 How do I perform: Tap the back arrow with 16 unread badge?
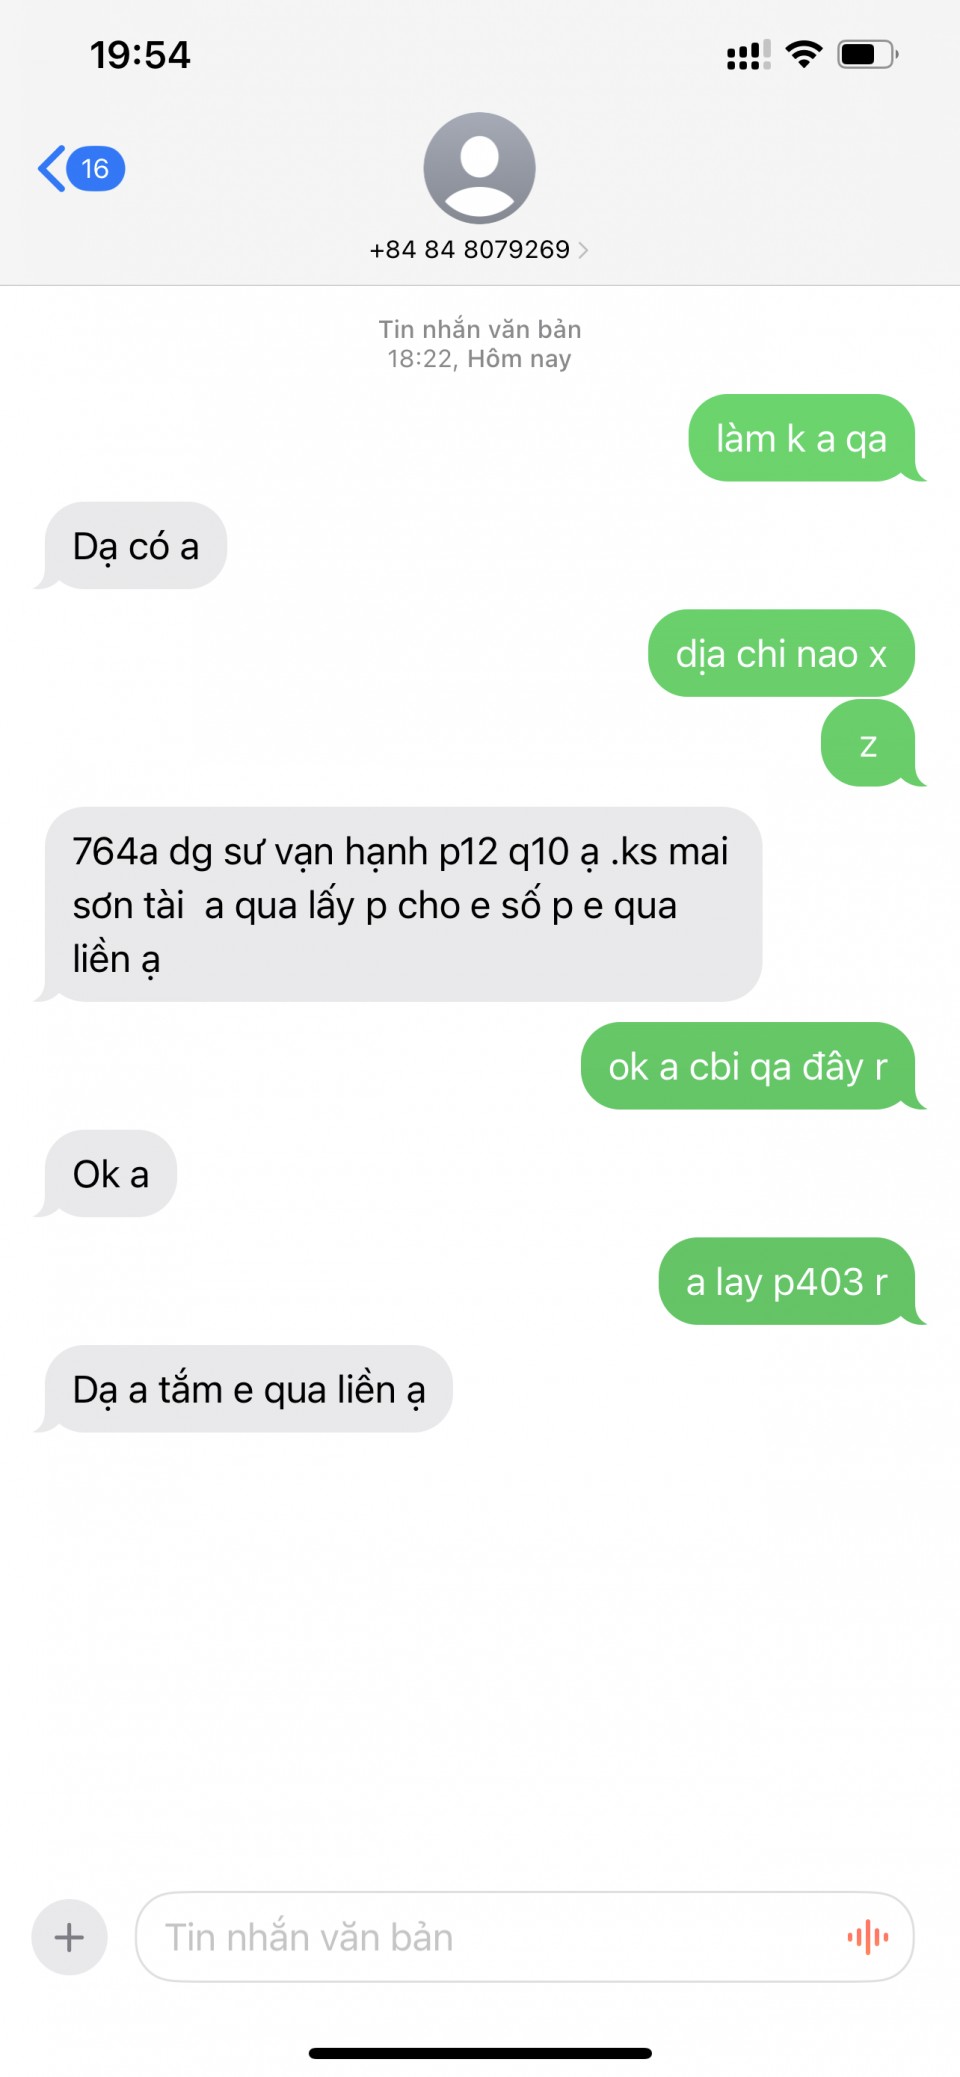tap(82, 168)
